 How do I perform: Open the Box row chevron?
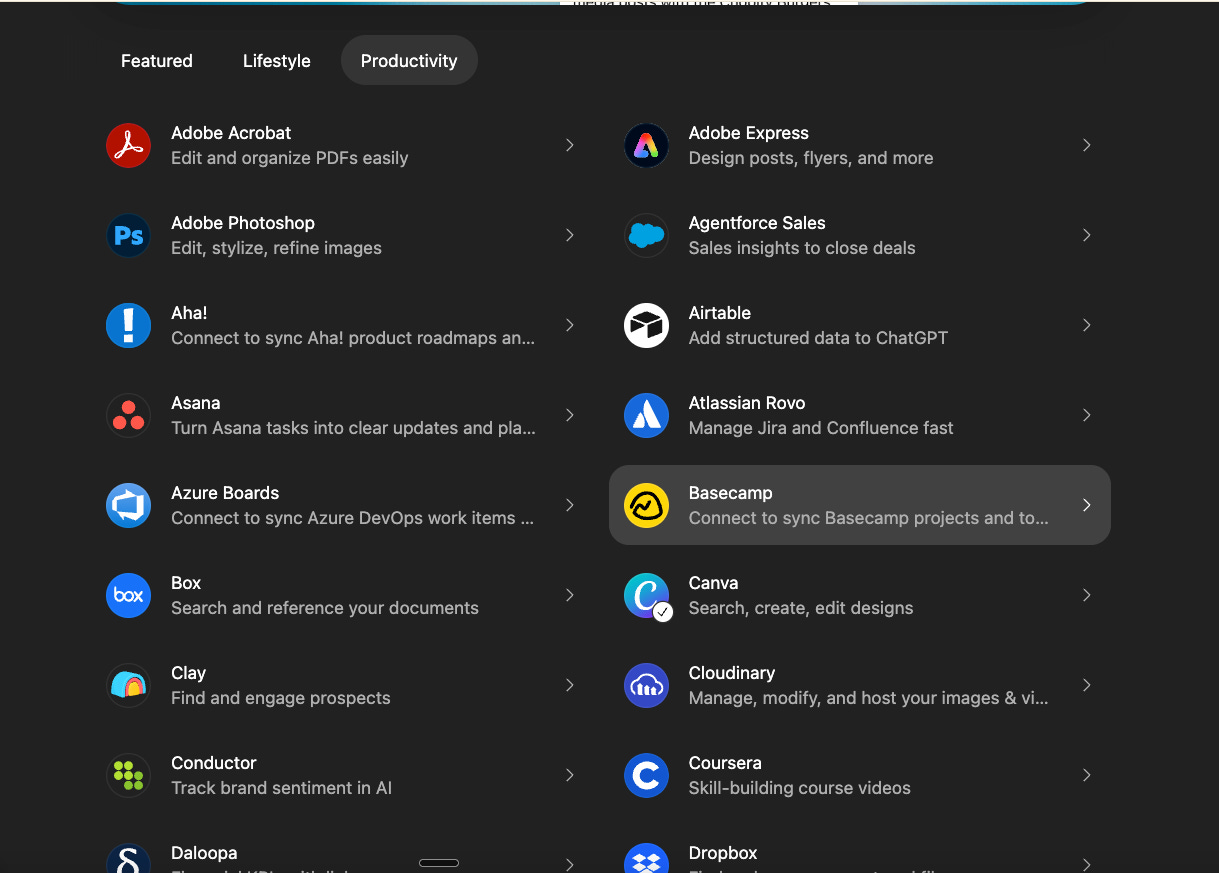pos(569,595)
